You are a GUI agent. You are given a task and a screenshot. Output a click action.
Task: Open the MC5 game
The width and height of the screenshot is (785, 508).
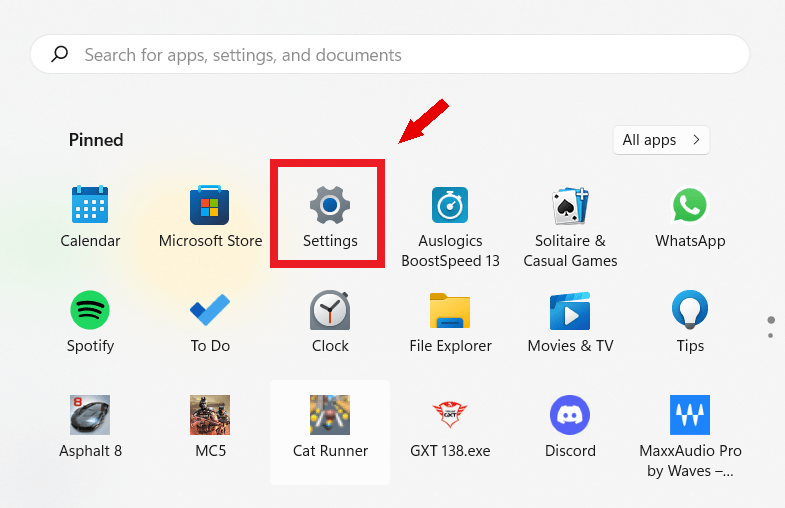coord(210,427)
